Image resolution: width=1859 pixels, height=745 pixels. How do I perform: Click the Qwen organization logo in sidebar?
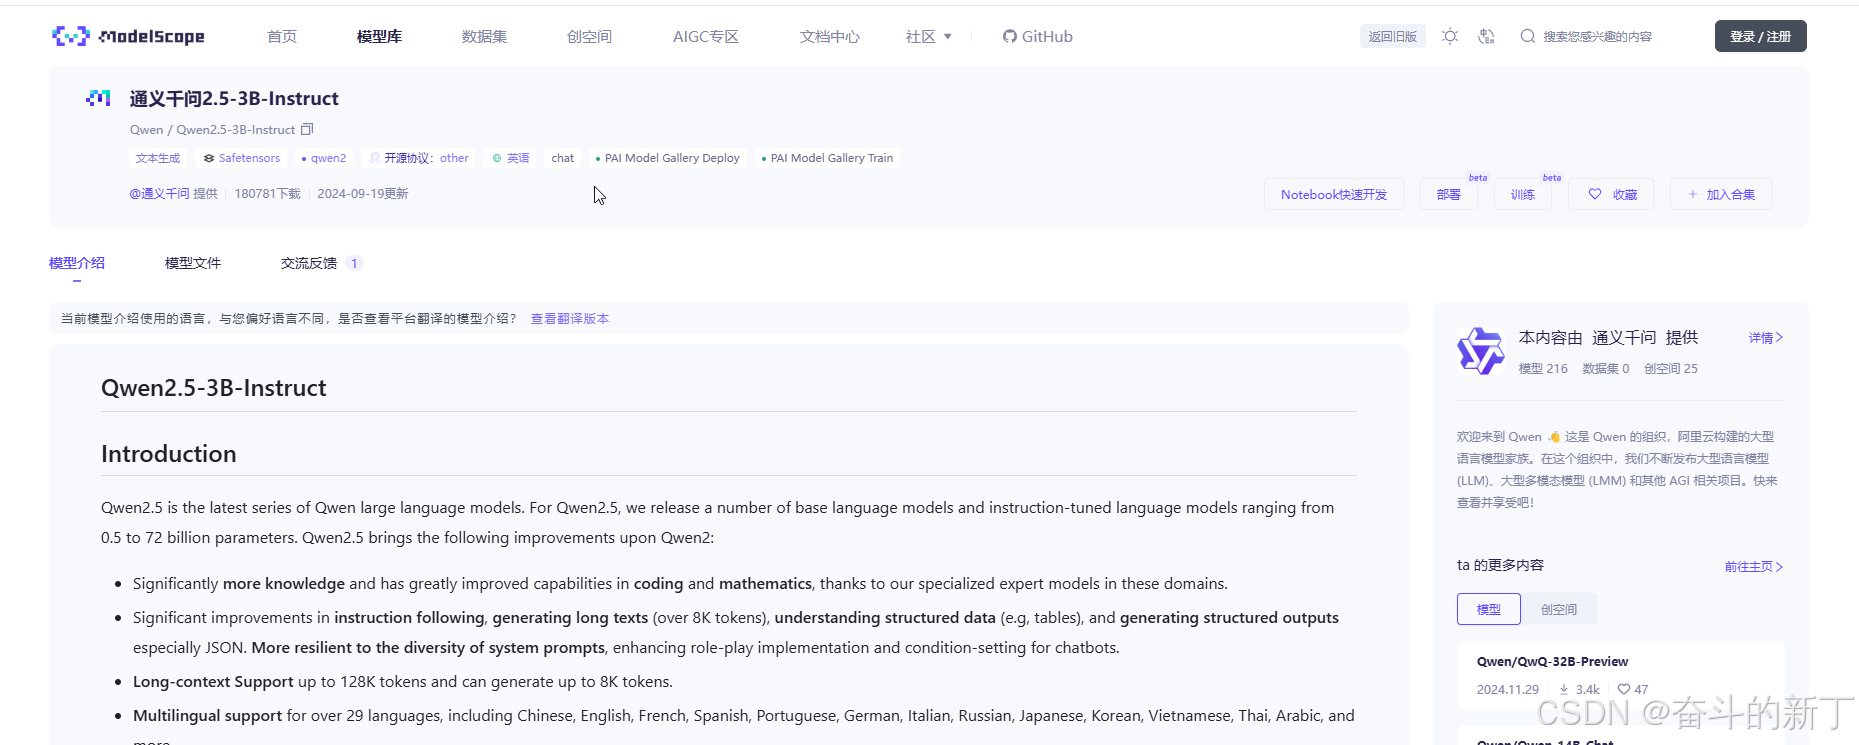pos(1480,351)
